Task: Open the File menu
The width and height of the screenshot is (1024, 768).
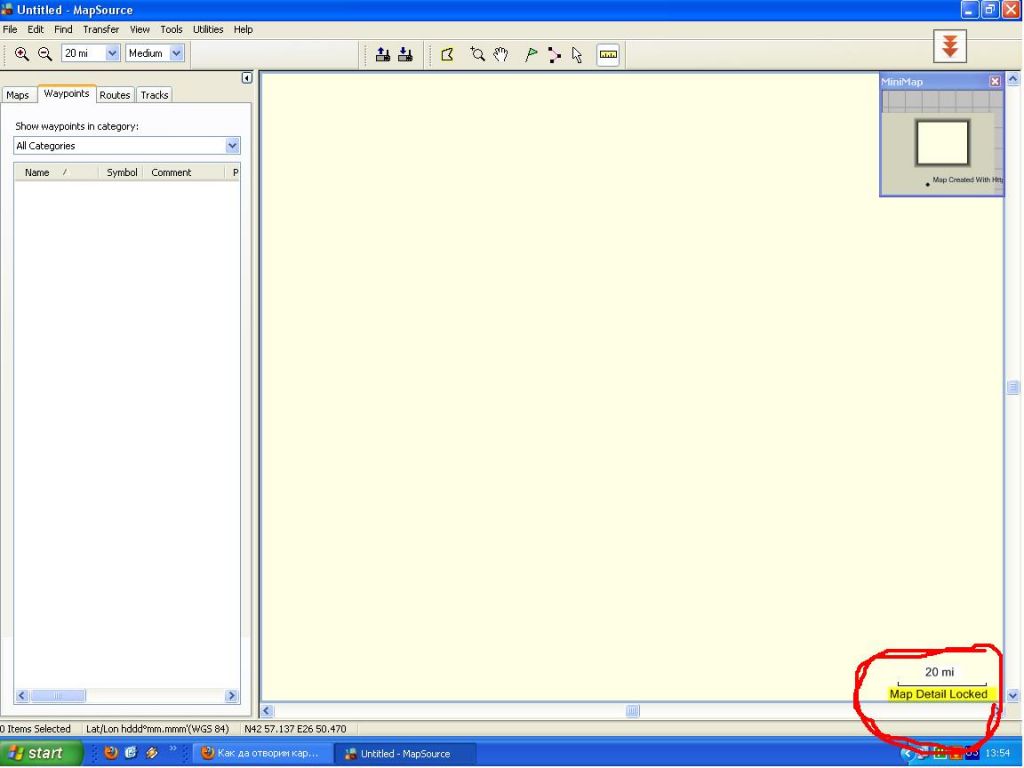Action: pos(10,29)
